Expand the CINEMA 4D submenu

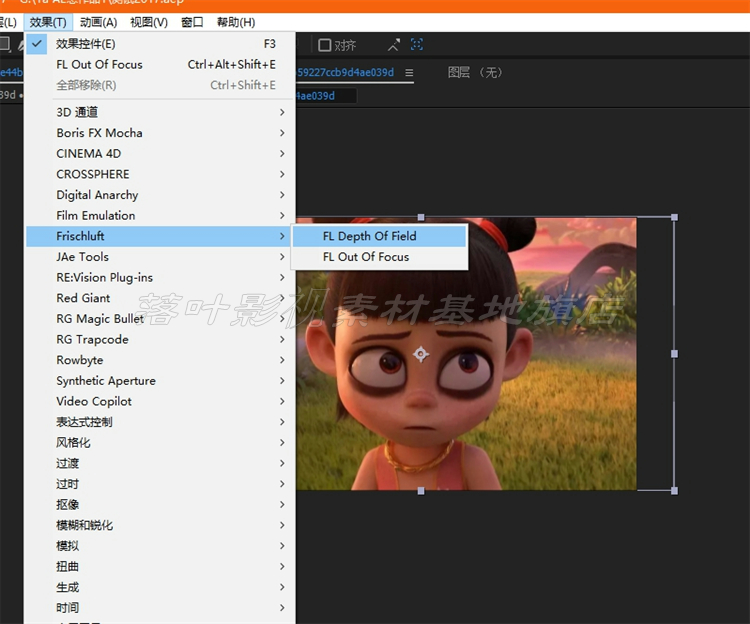160,153
